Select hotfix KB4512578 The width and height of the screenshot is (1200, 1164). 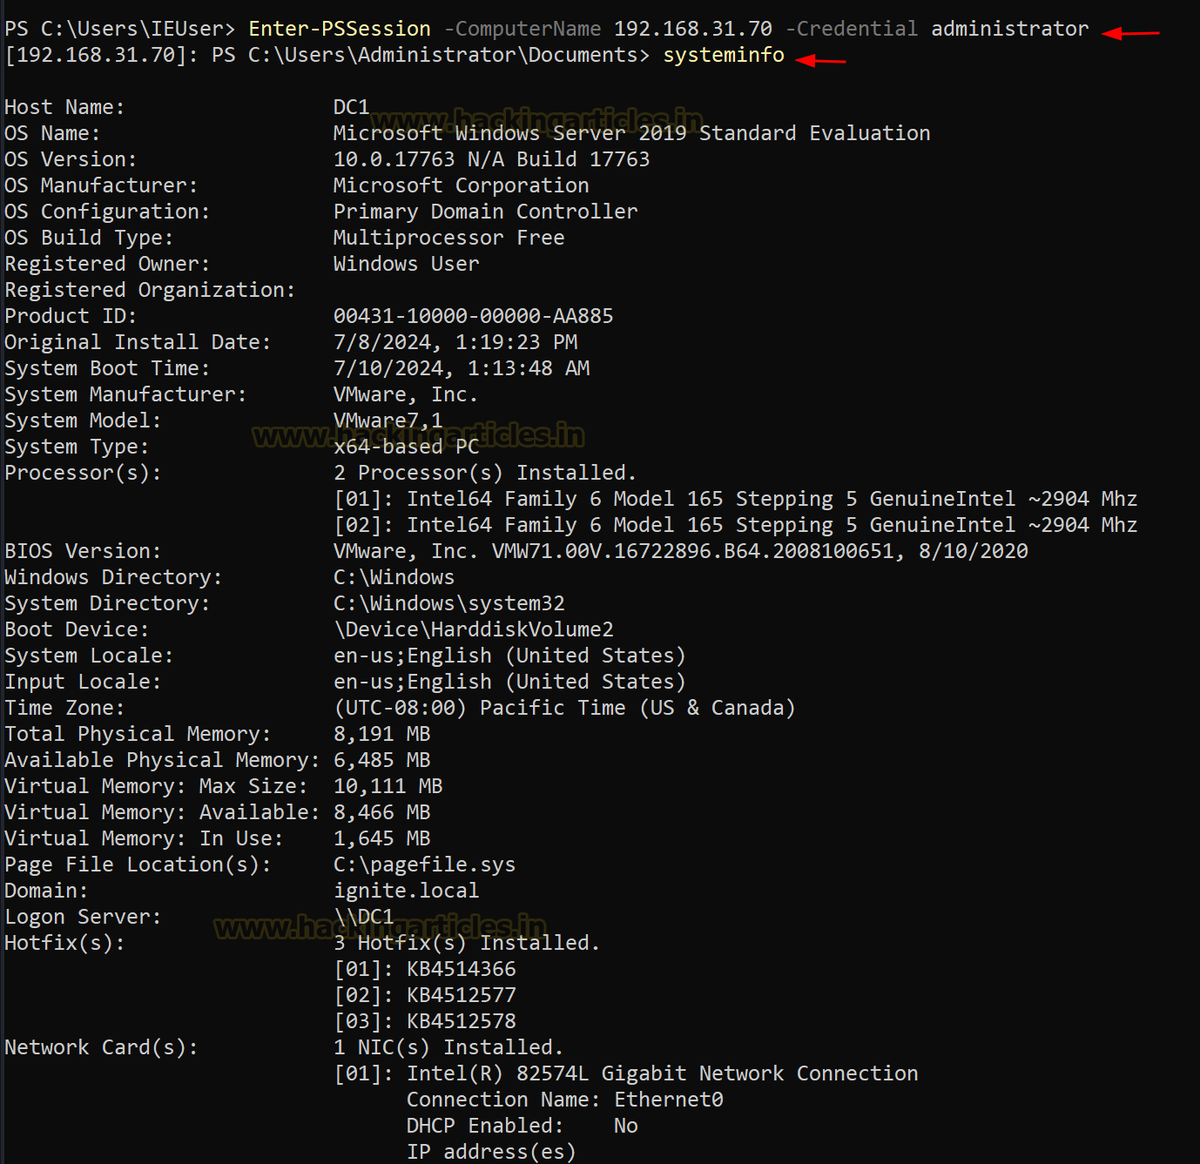461,1020
